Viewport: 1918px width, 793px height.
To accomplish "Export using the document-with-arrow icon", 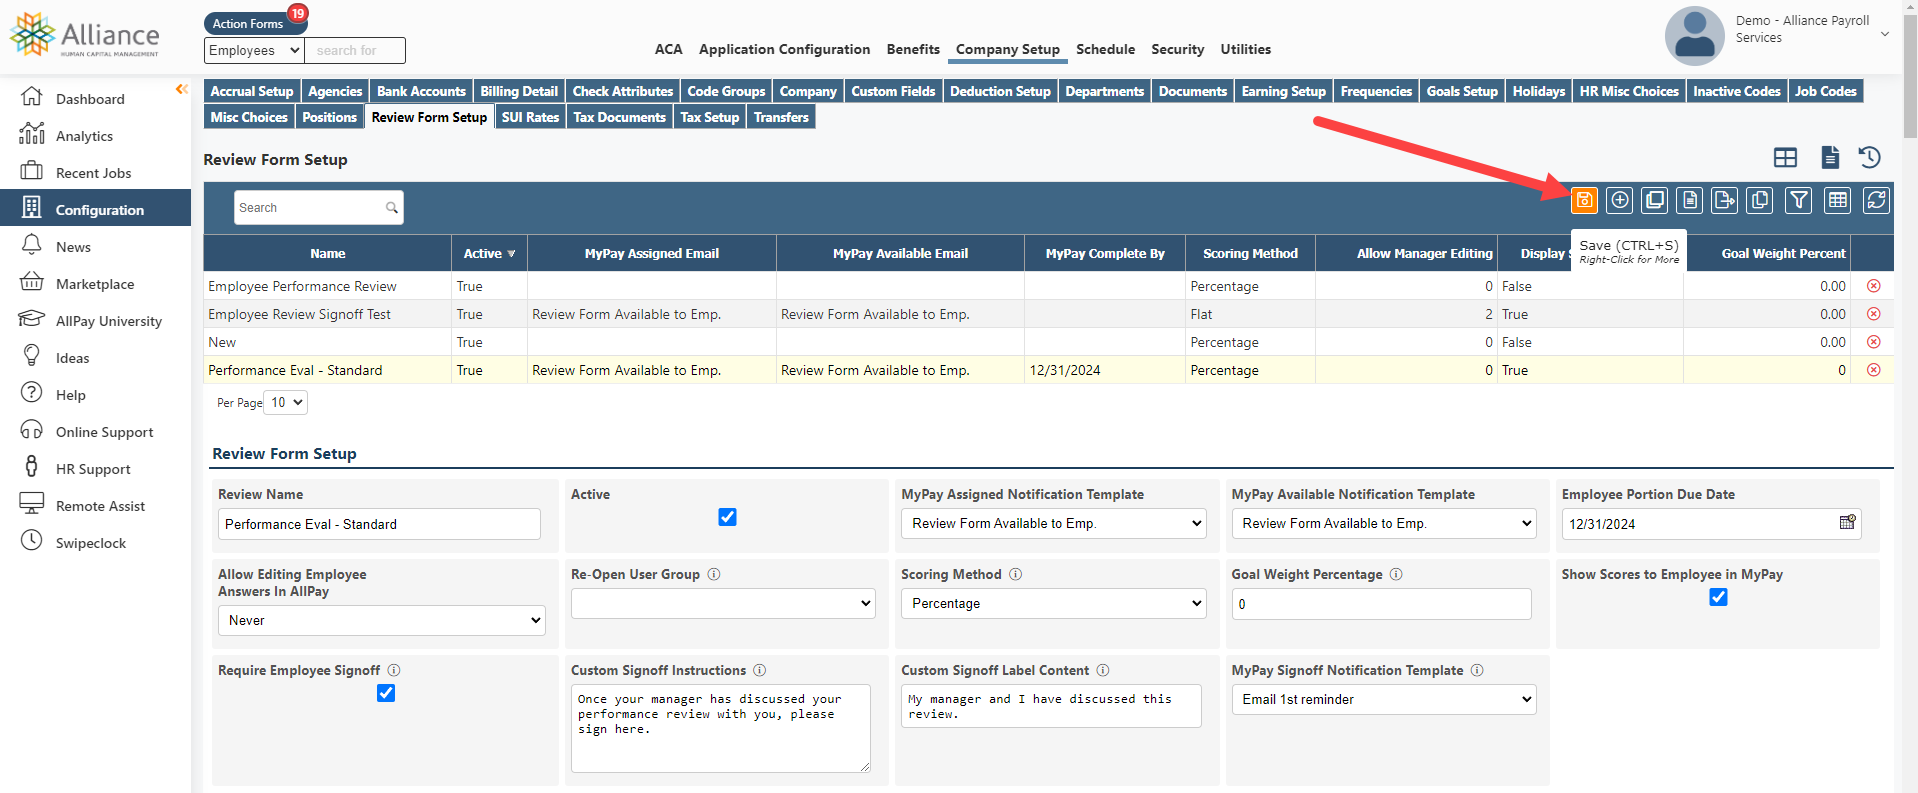I will click(1725, 200).
